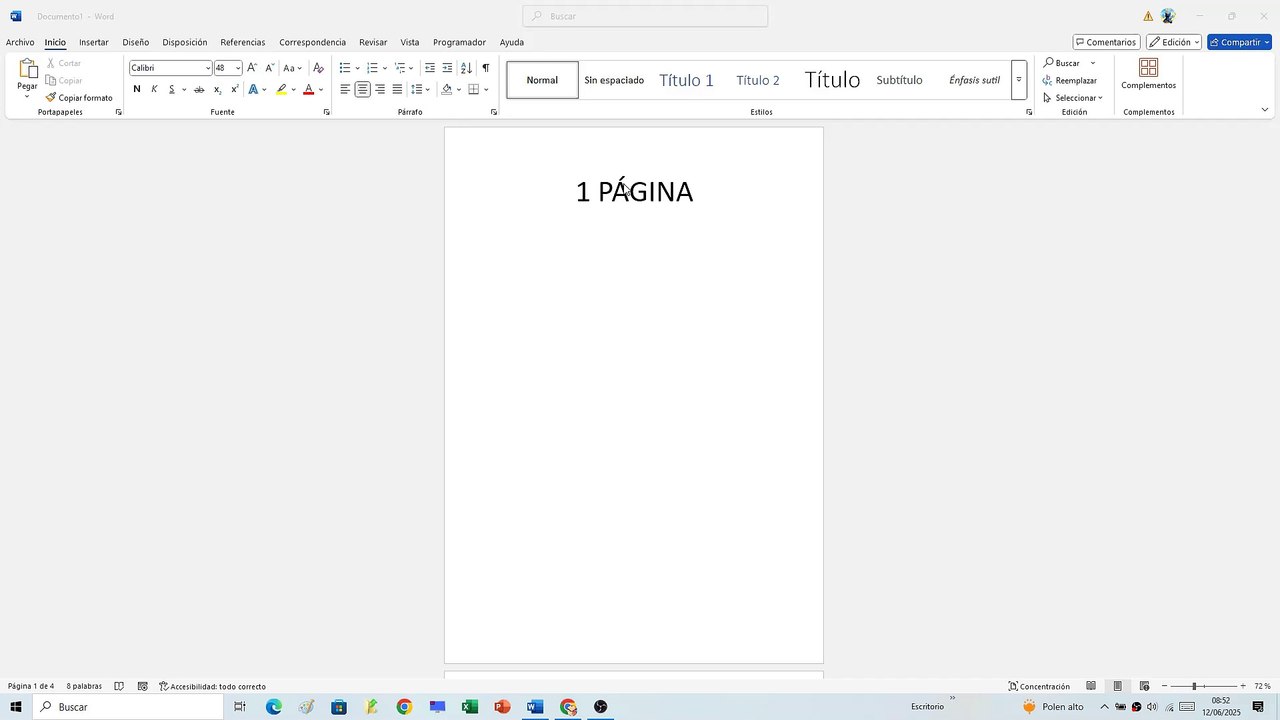Open Complementos add-ins button
The width and height of the screenshot is (1280, 720).
click(1148, 74)
